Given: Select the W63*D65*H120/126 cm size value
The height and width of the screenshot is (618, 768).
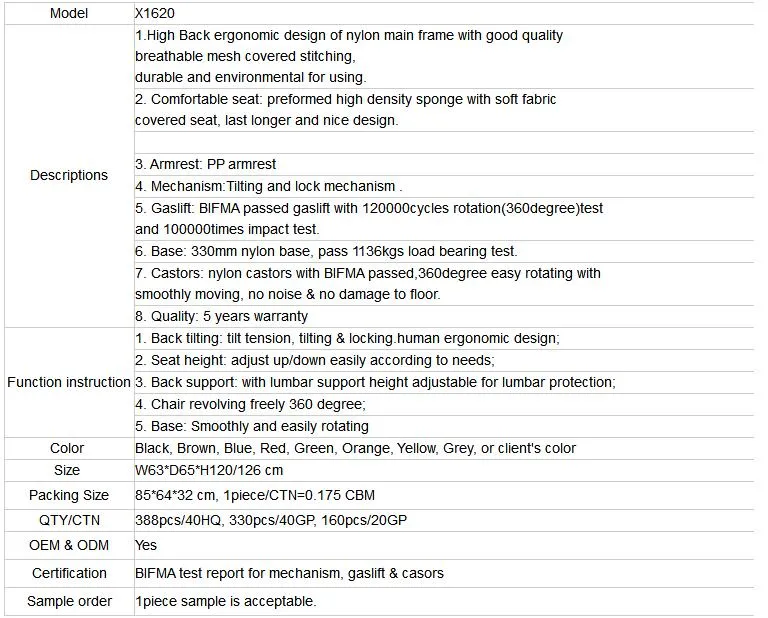Looking at the screenshot, I should (209, 470).
